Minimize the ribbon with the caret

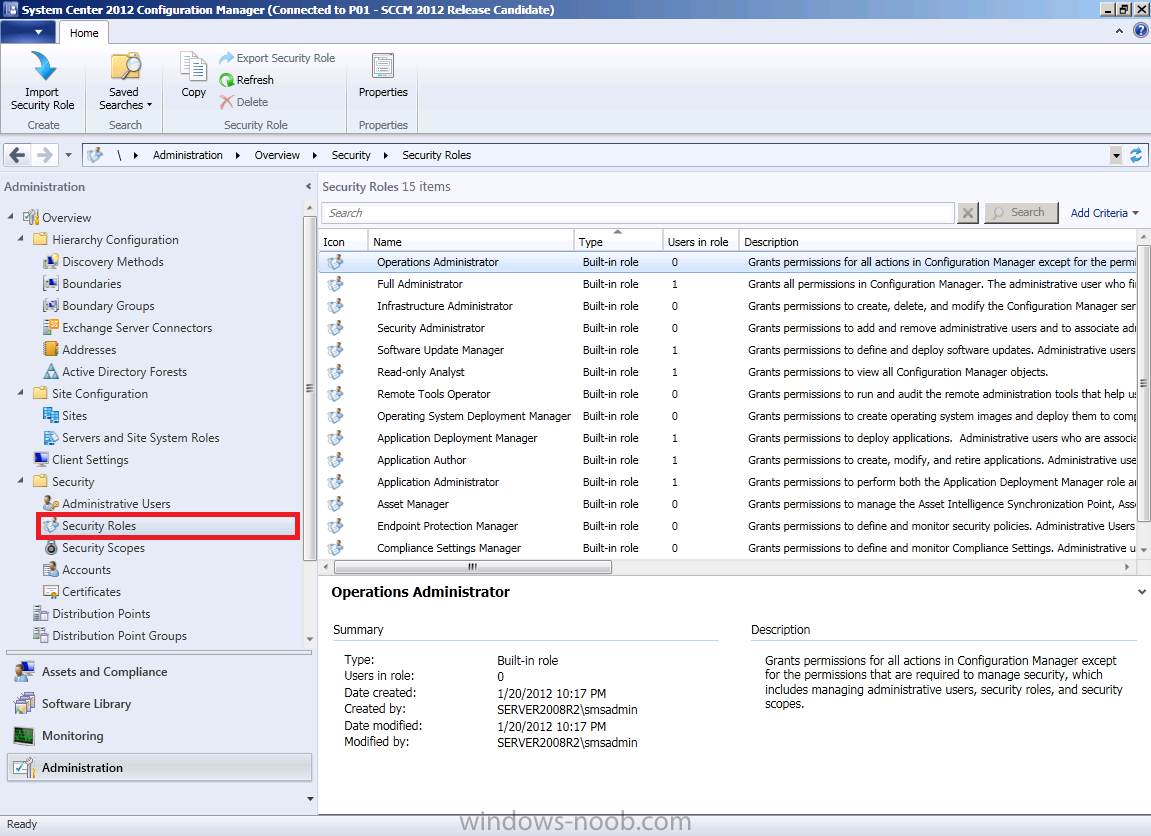[x=1119, y=31]
